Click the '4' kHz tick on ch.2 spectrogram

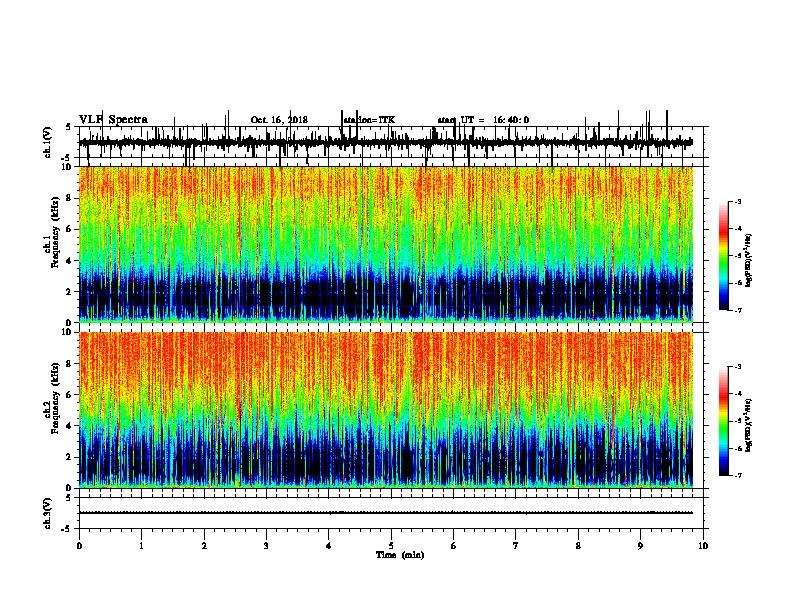(x=69, y=426)
